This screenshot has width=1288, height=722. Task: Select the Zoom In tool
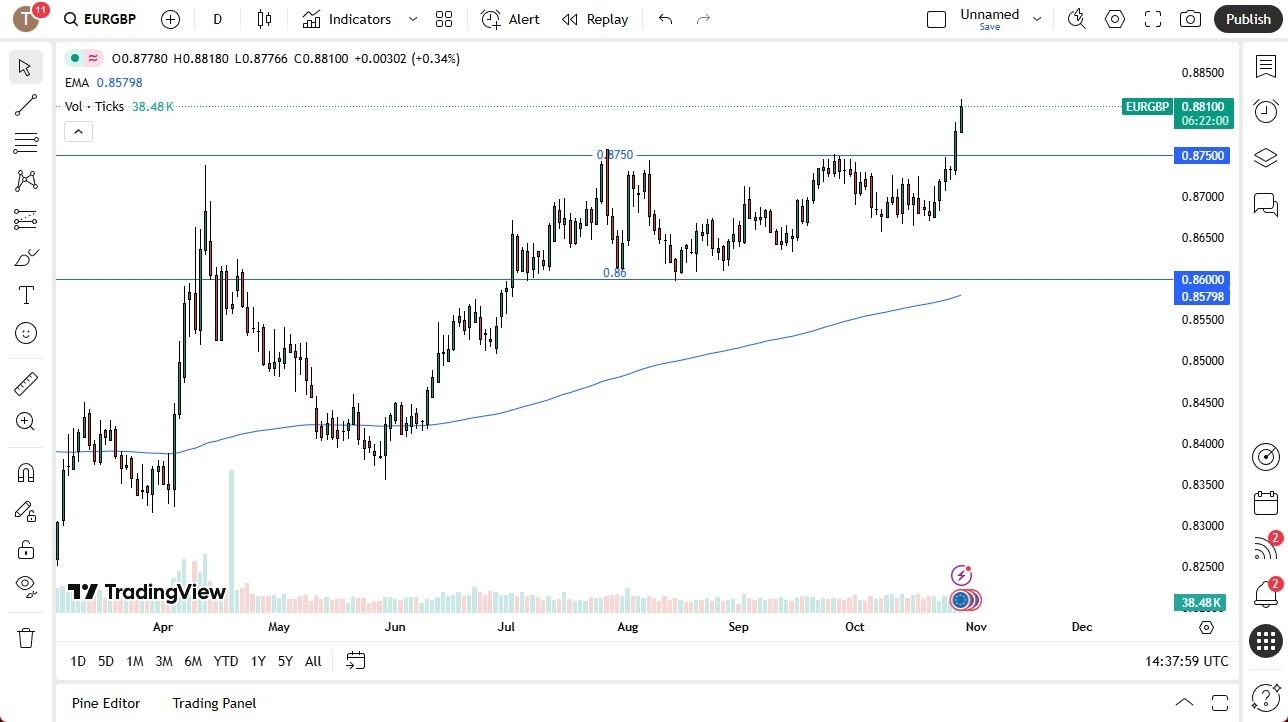coord(25,421)
